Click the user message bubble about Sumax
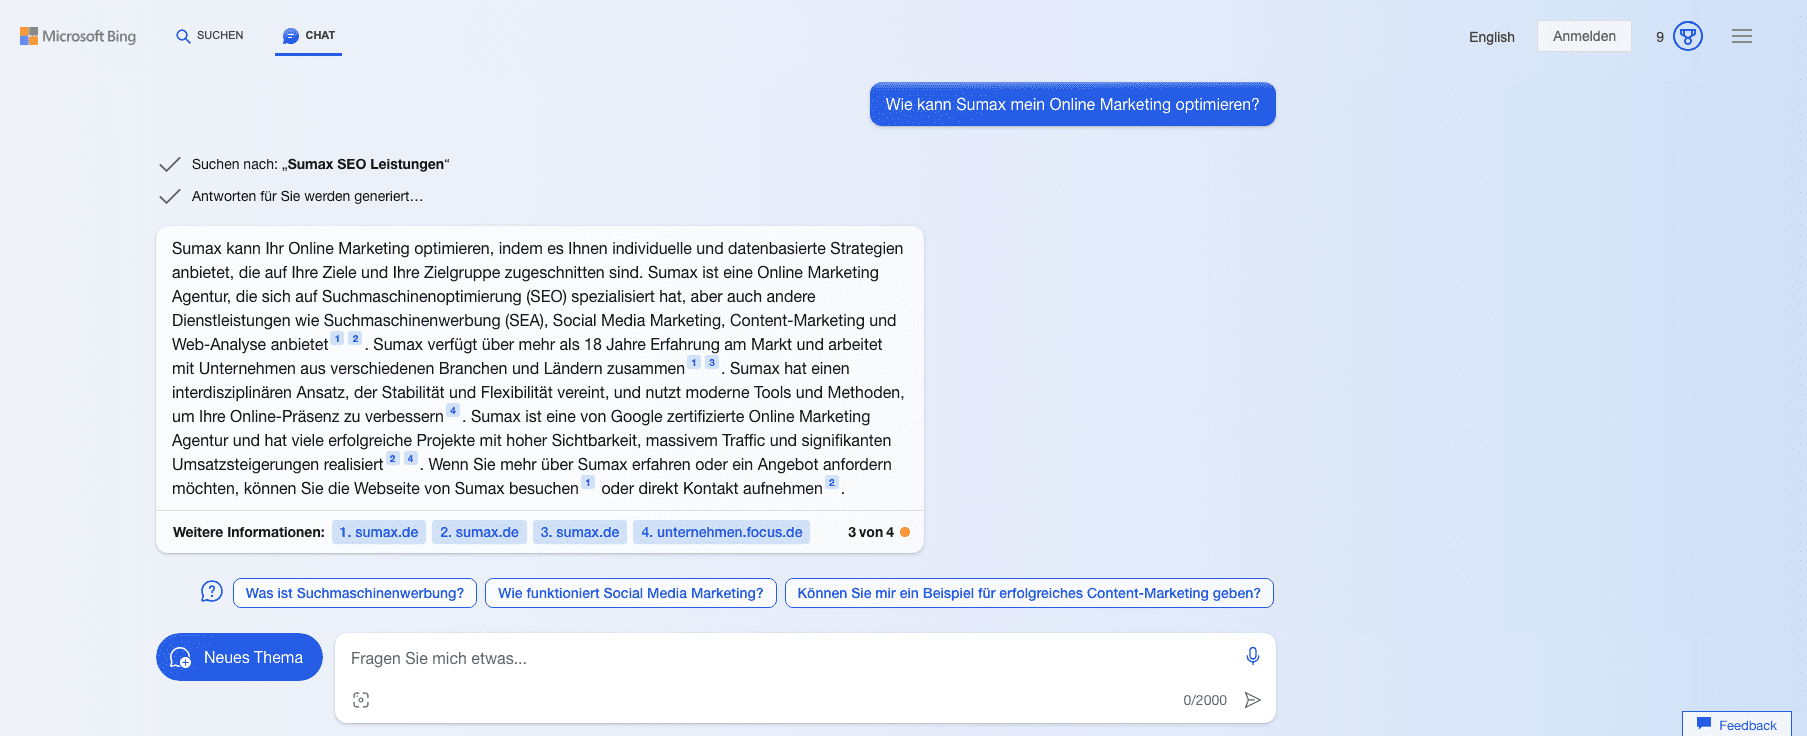The image size is (1807, 736). pyautogui.click(x=1072, y=104)
